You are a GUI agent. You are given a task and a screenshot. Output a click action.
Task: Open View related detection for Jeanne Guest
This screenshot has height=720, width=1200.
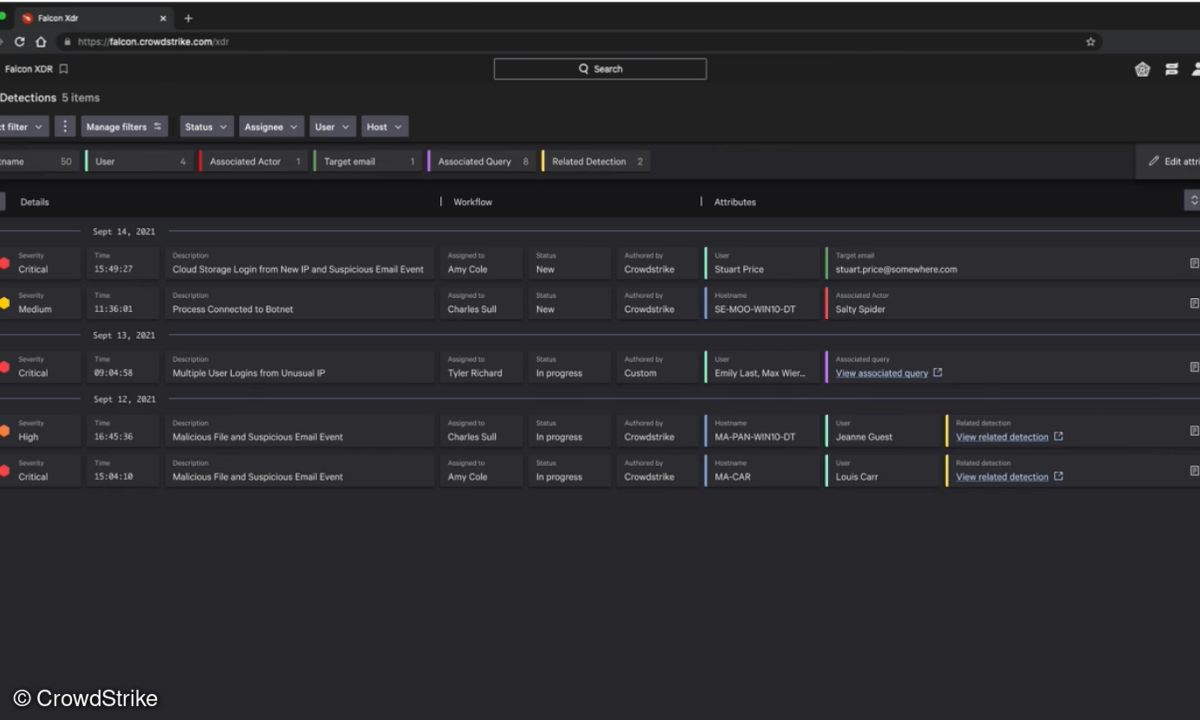(x=1002, y=437)
